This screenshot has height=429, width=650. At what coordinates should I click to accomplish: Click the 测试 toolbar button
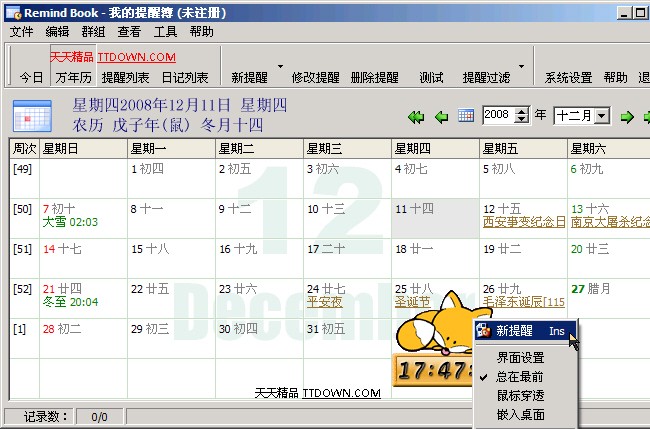pos(431,77)
